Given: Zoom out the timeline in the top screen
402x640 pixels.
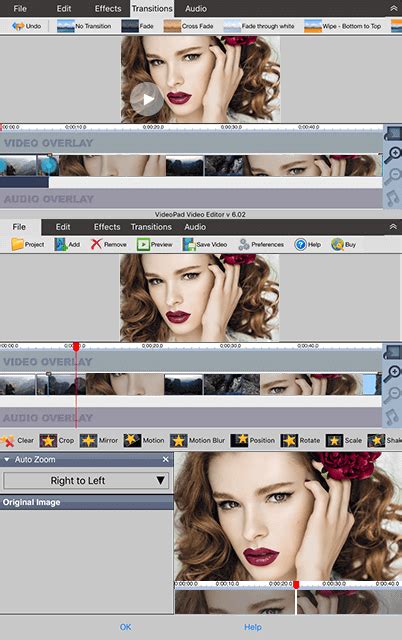Looking at the screenshot, I should point(393,176).
